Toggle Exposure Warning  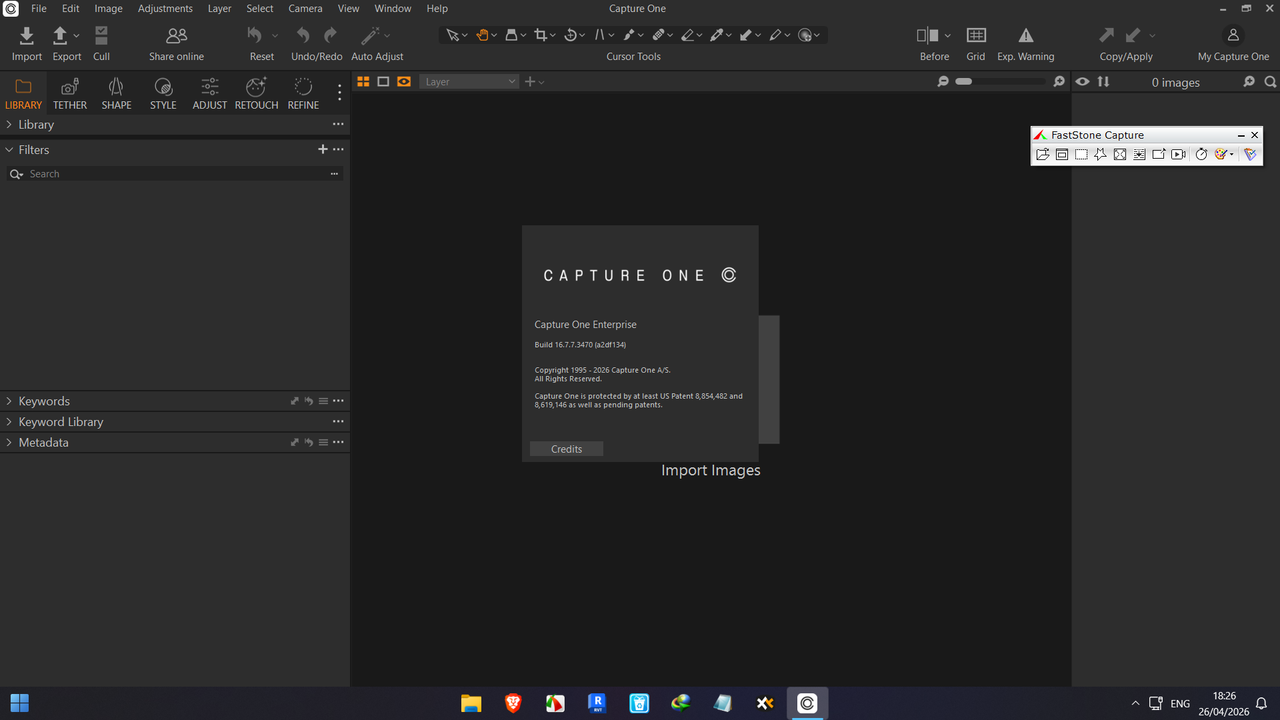point(1026,35)
